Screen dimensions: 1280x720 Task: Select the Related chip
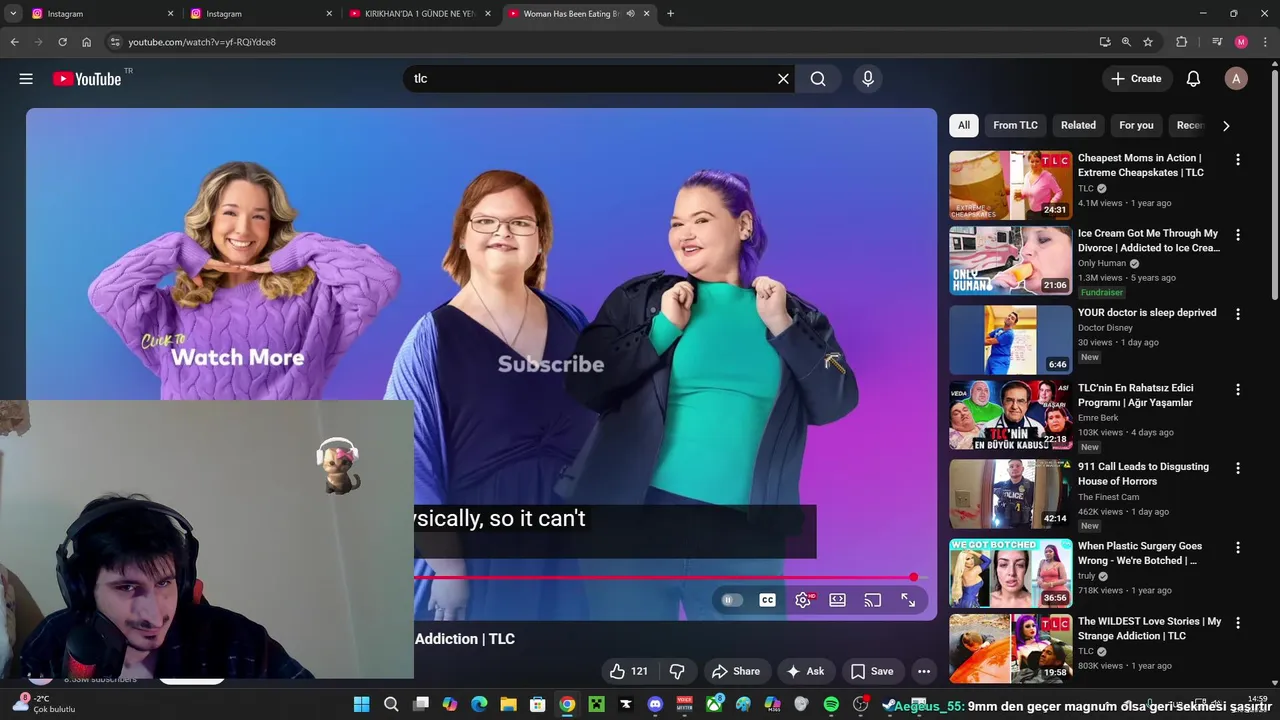[x=1078, y=125]
